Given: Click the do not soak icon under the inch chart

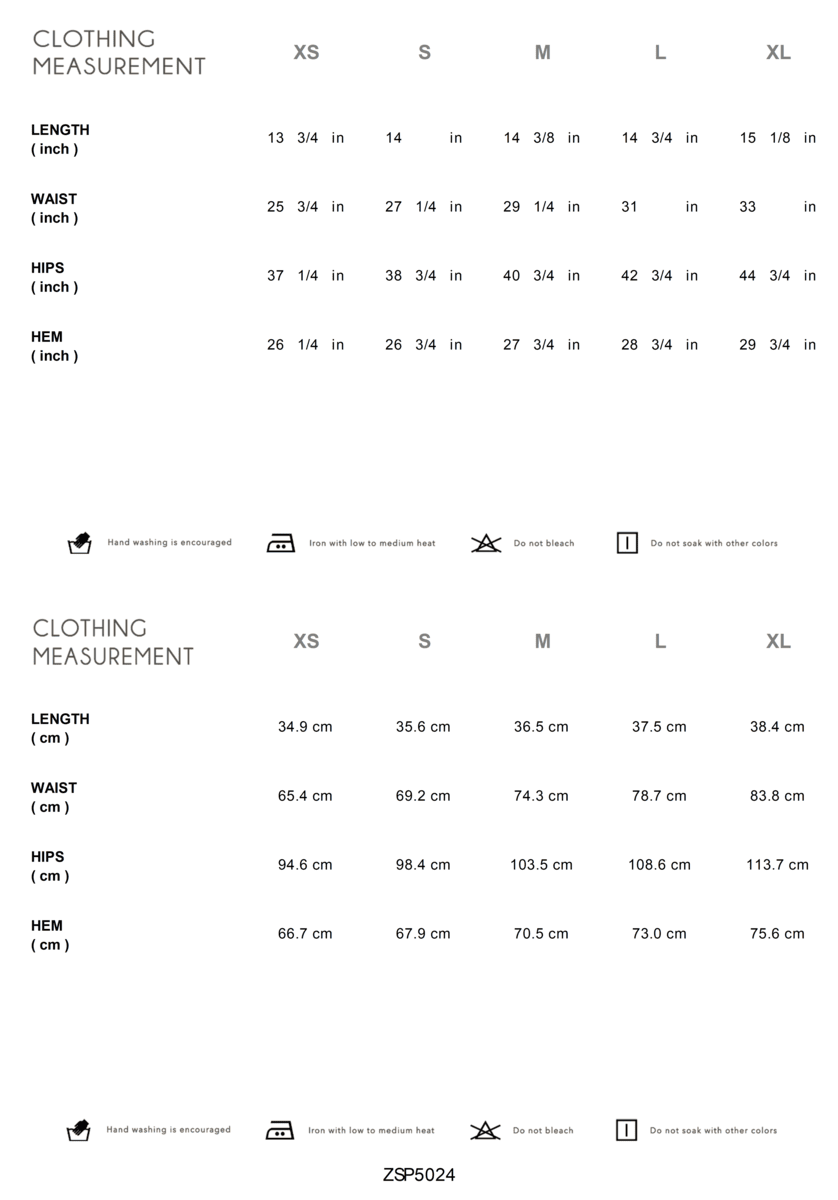Looking at the screenshot, I should 627,543.
